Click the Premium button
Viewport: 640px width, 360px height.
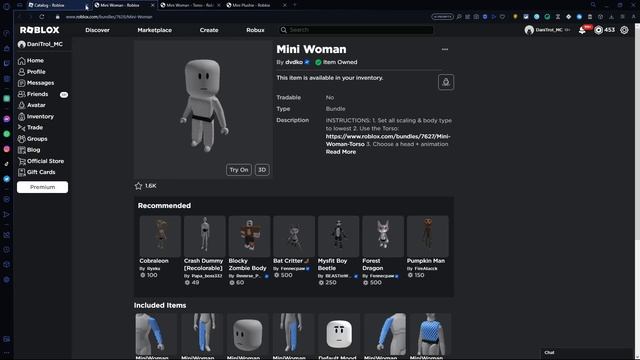click(x=42, y=187)
